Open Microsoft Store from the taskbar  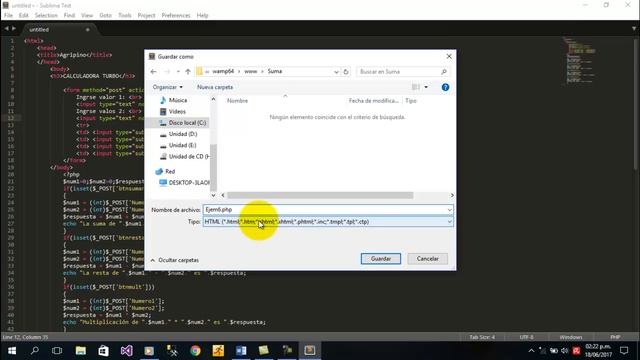tap(103, 351)
